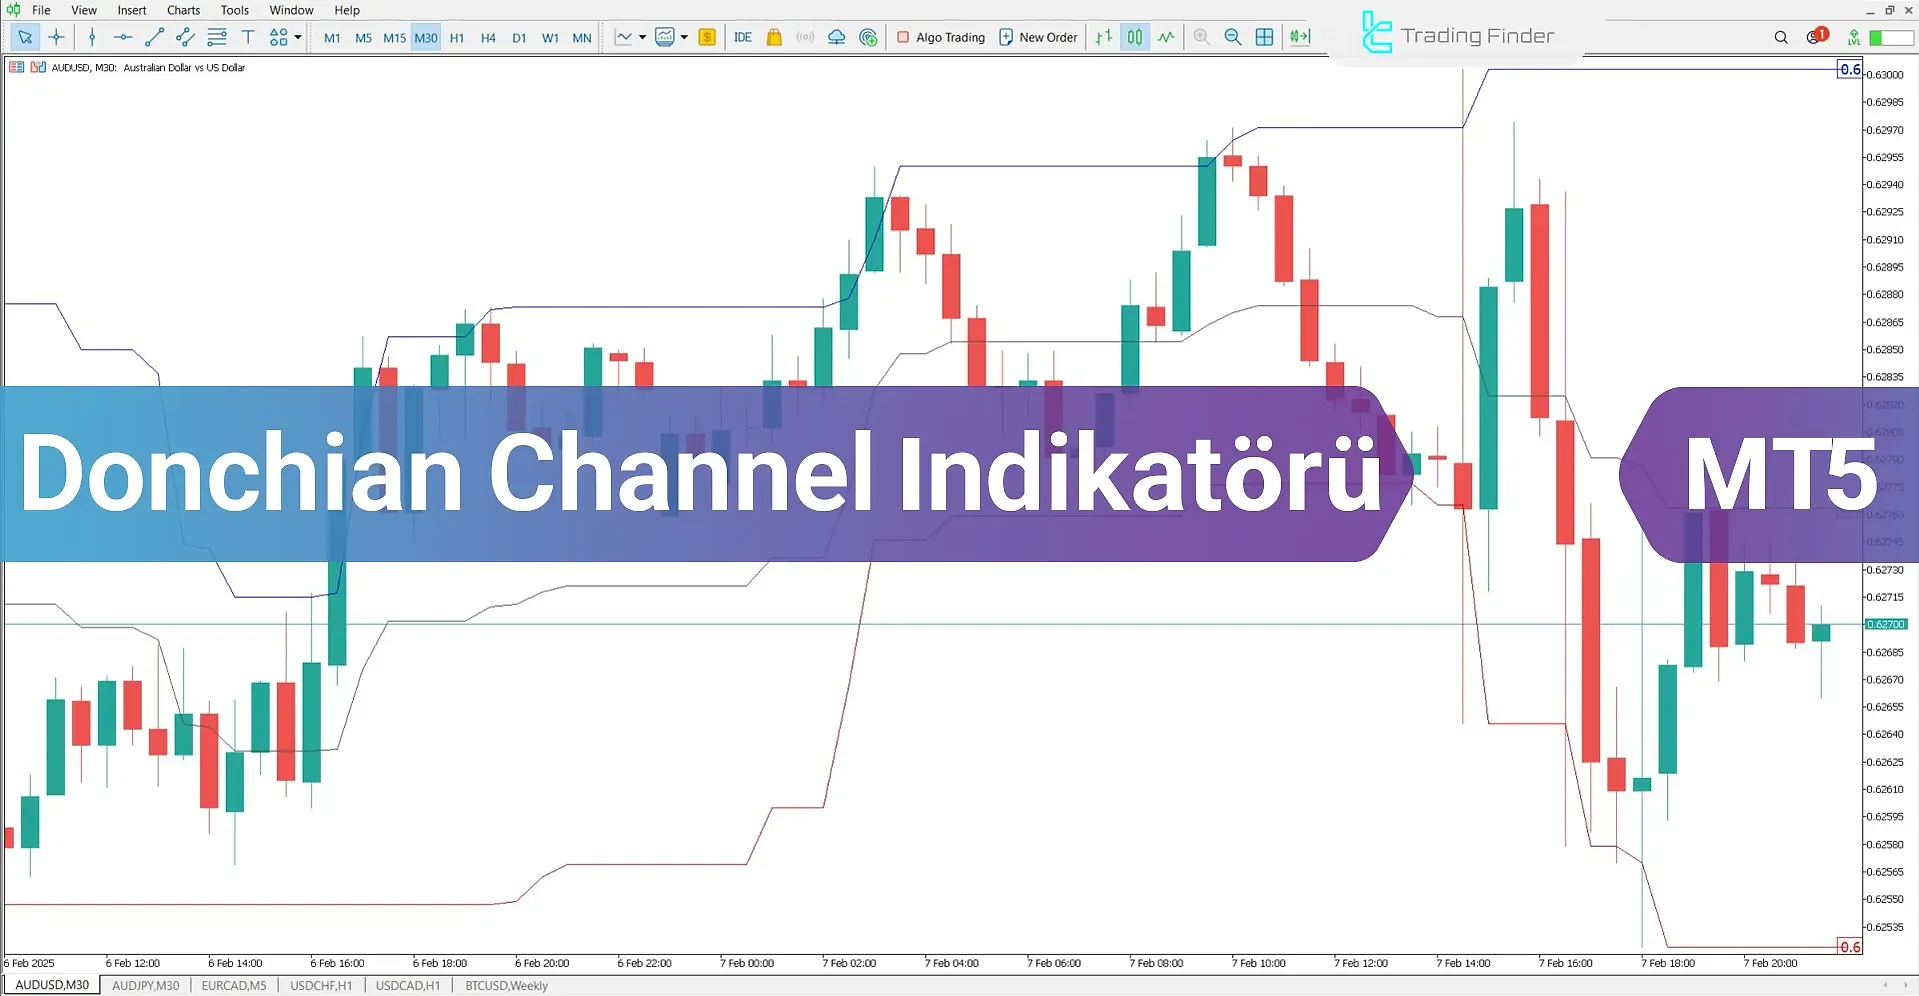Open the MQL5 Market shopping bag
The height and width of the screenshot is (996, 1919).
click(x=773, y=37)
